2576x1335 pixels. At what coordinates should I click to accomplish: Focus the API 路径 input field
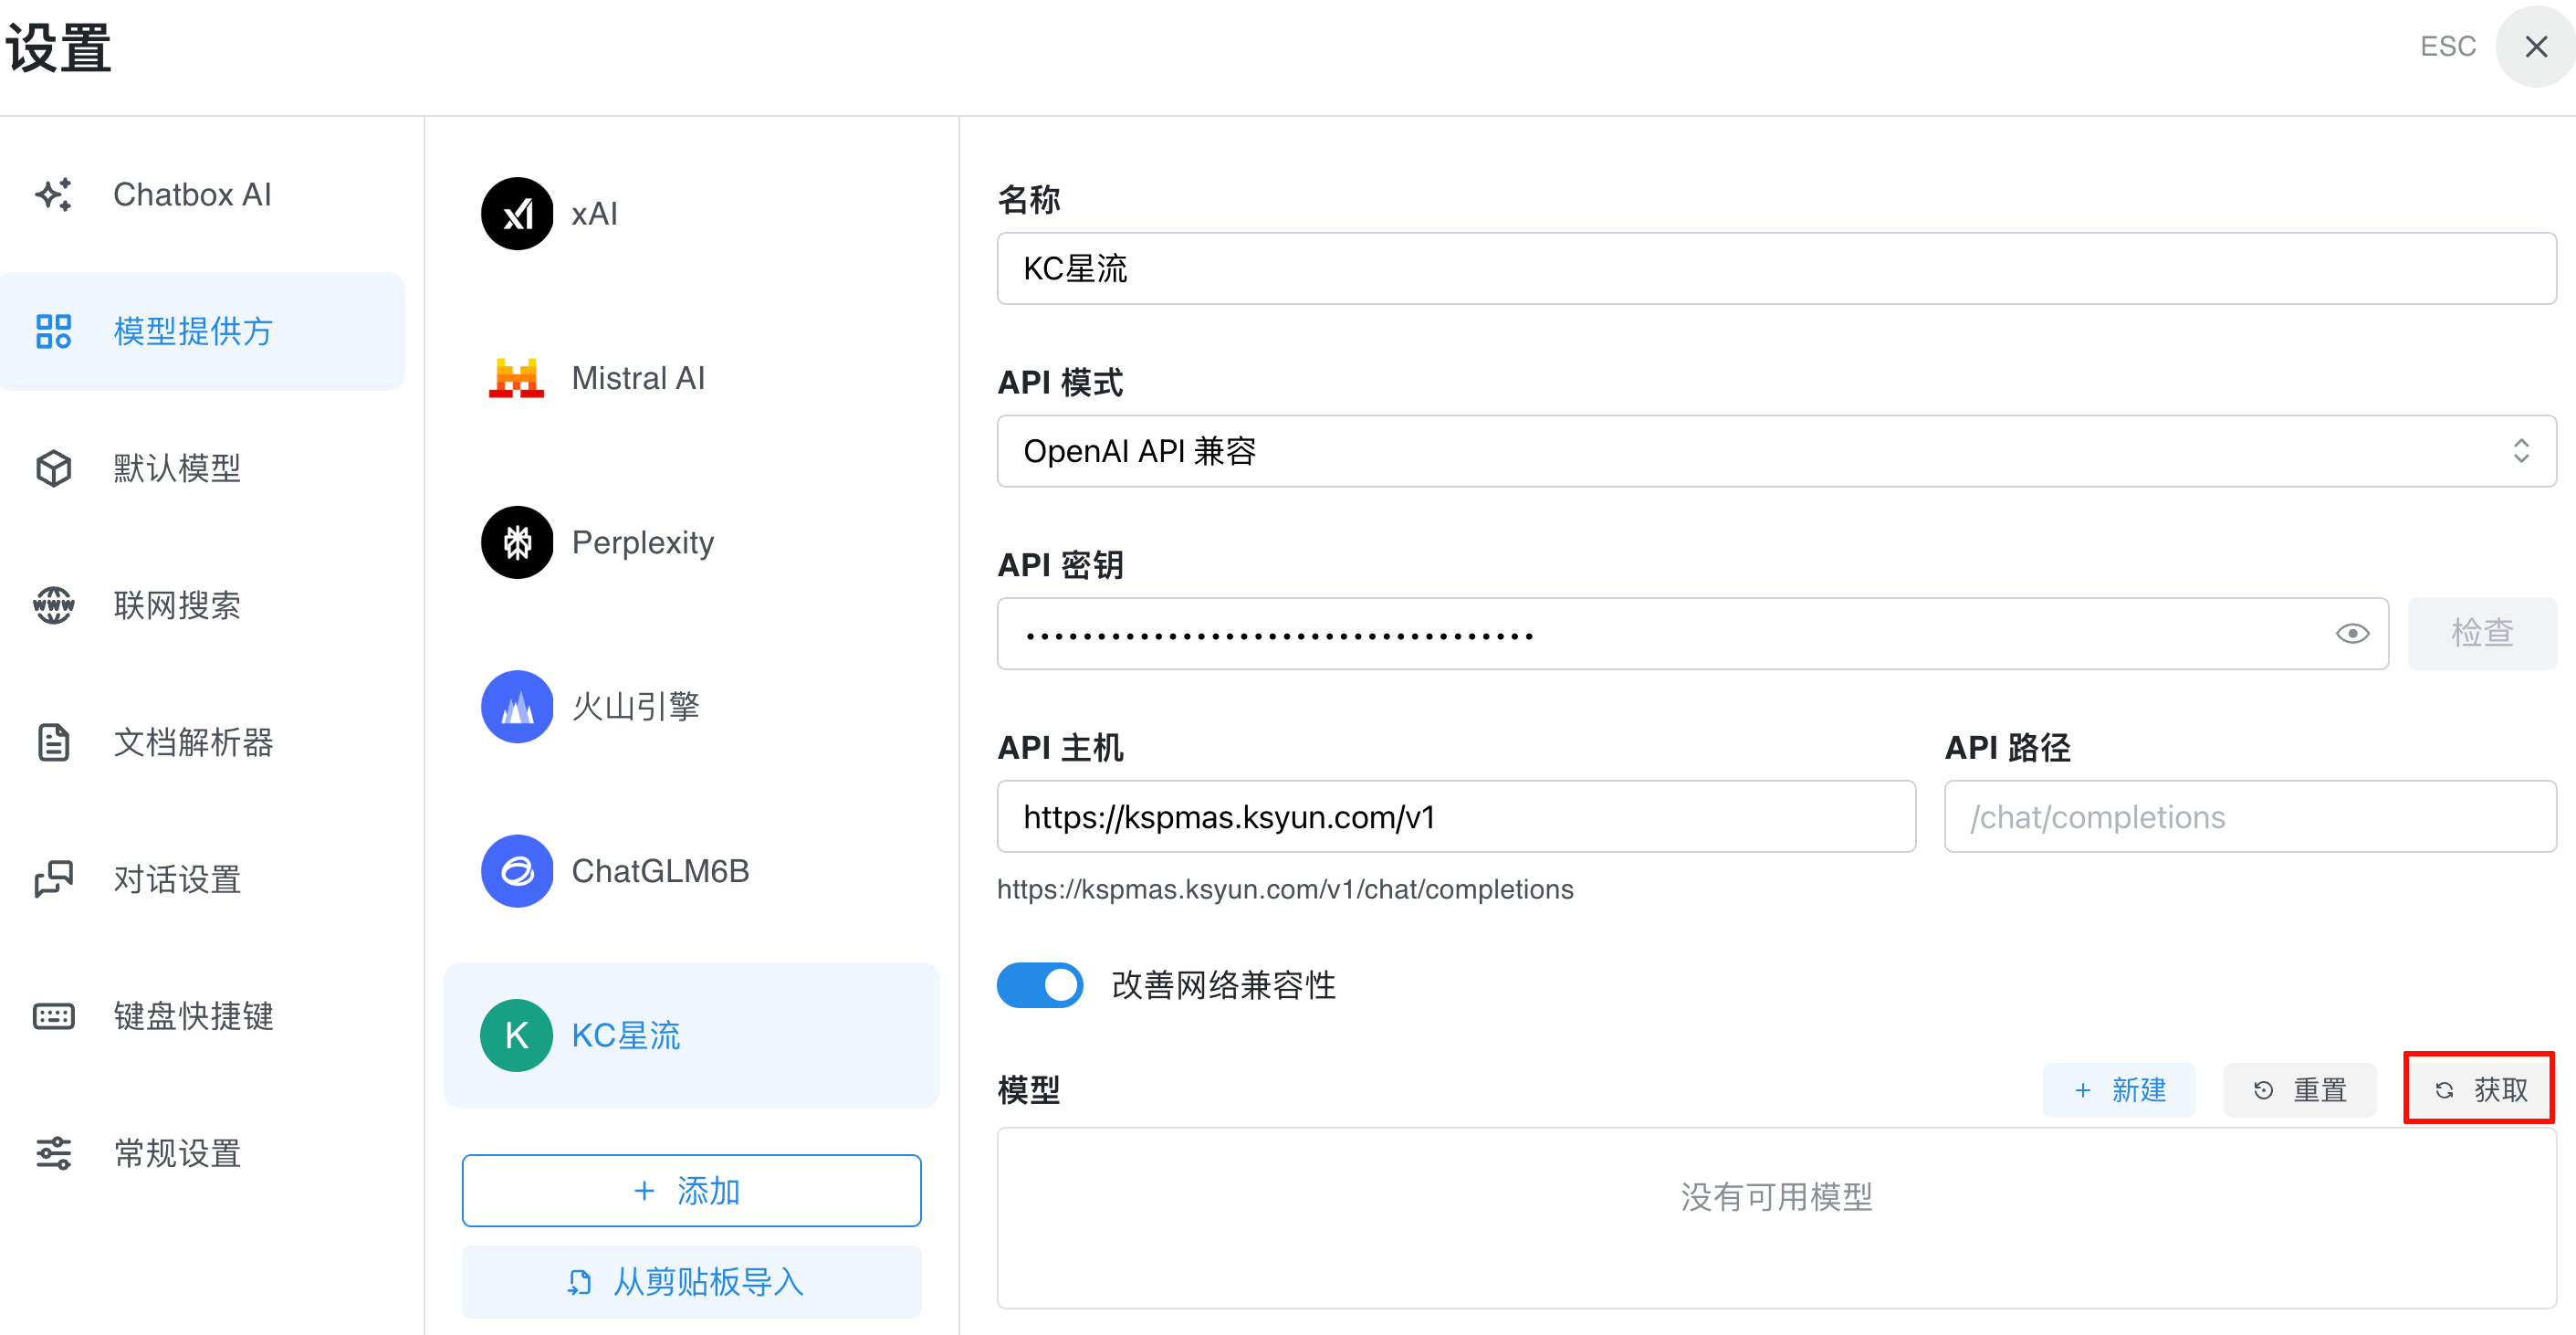click(x=2250, y=817)
